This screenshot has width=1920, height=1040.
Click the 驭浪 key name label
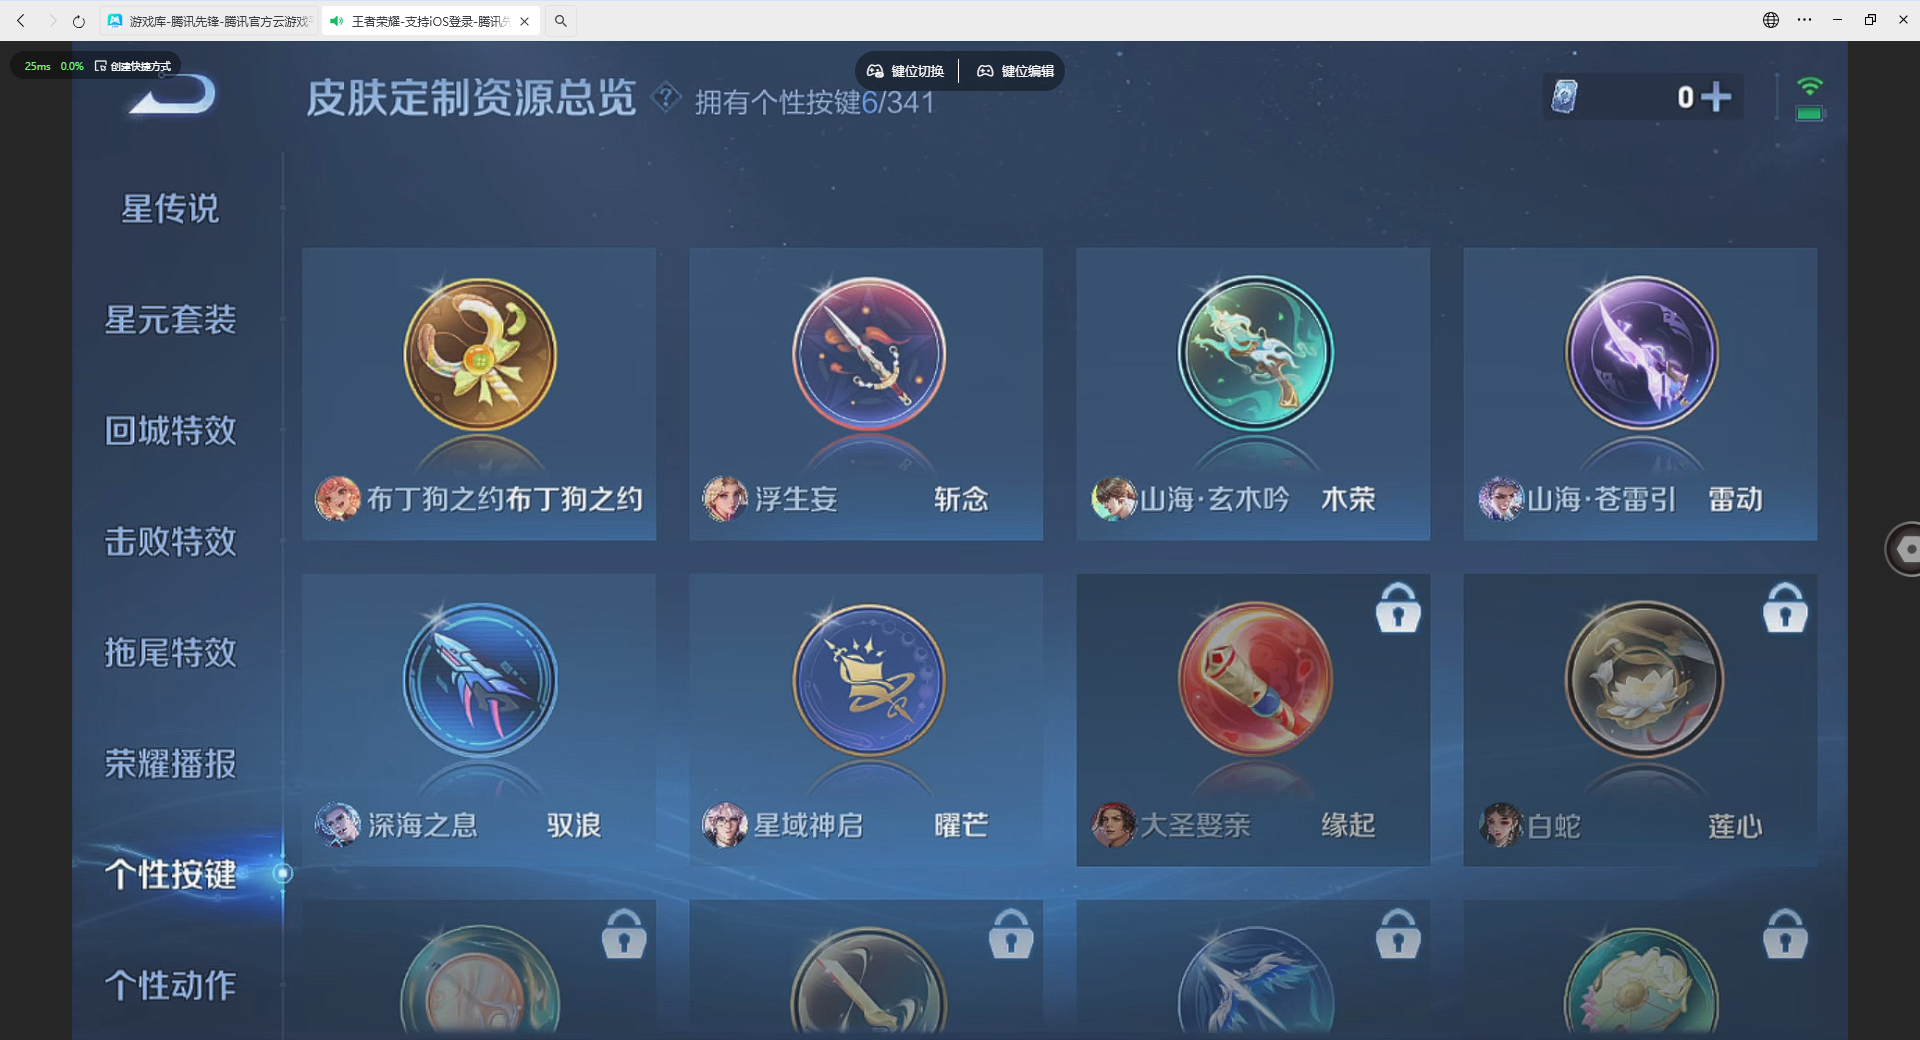click(x=575, y=825)
